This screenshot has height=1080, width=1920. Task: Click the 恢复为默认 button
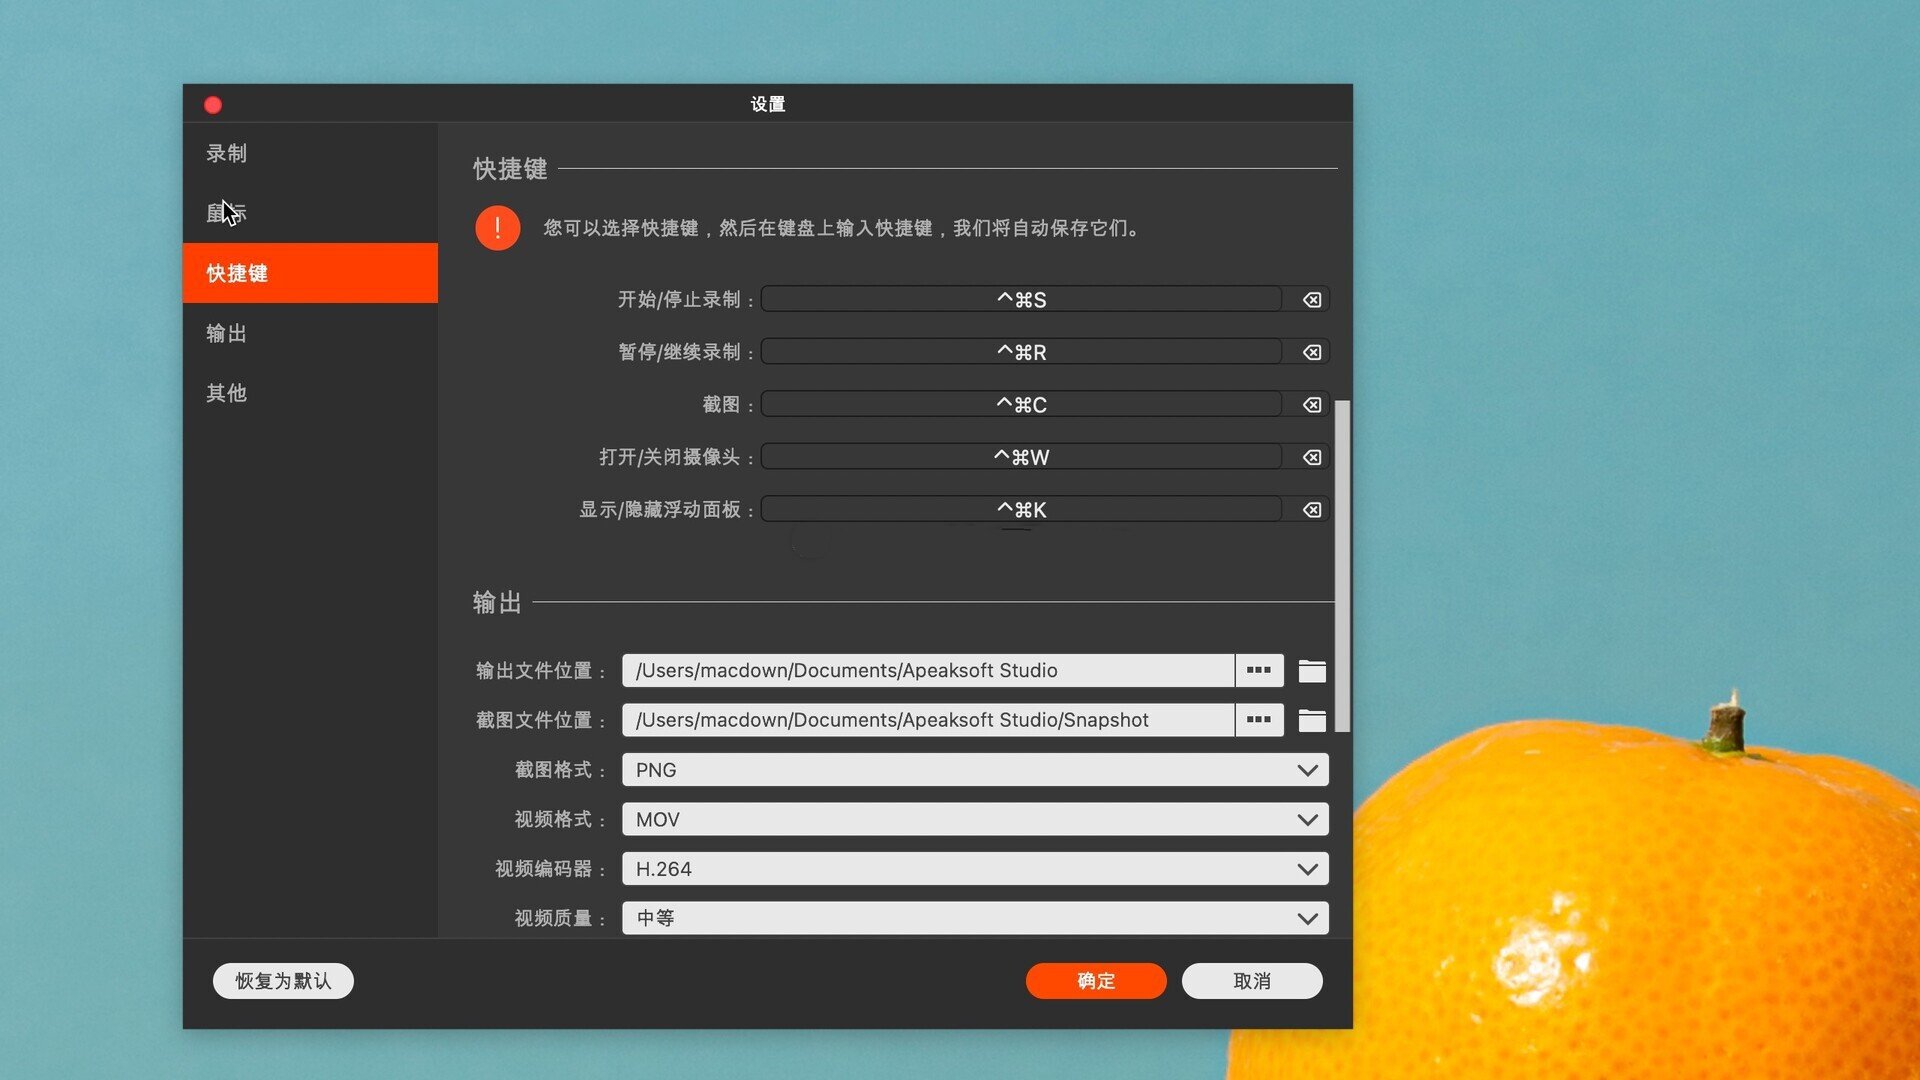283,981
